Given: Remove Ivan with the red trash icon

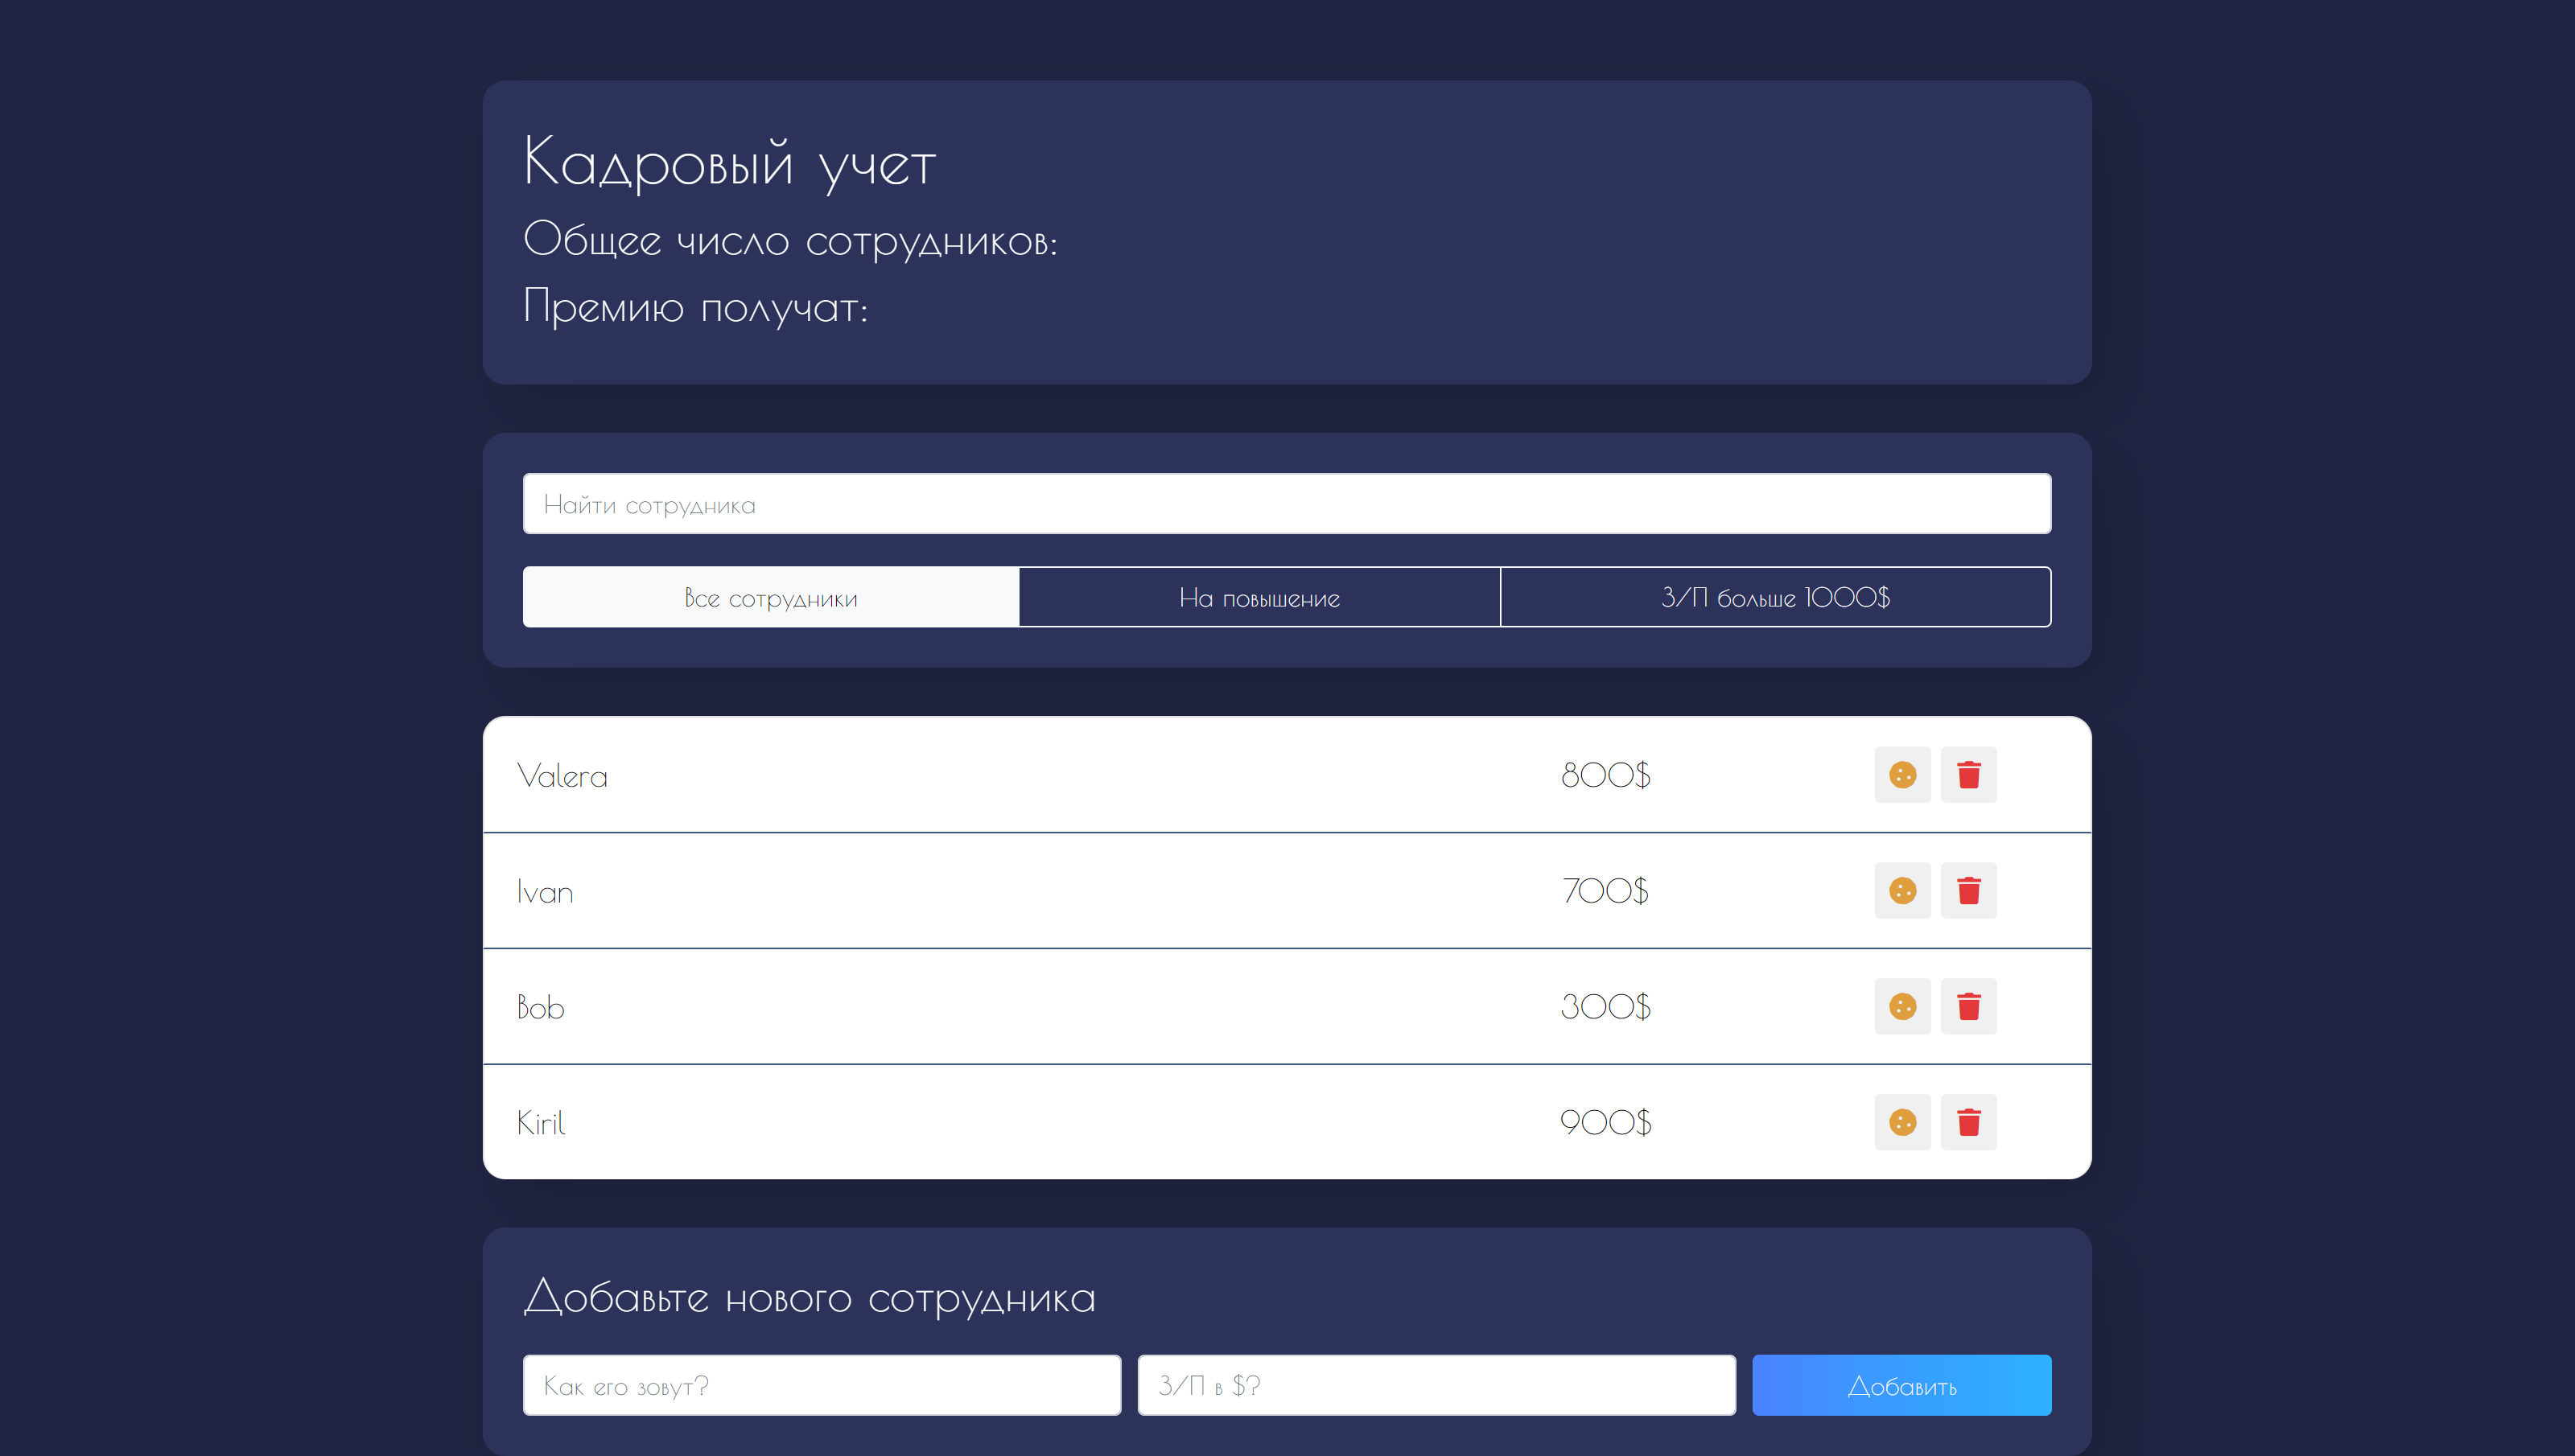Looking at the screenshot, I should [1969, 891].
